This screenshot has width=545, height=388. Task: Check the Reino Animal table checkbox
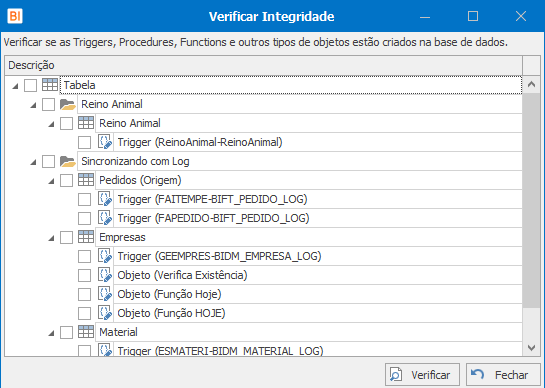[x=66, y=123]
